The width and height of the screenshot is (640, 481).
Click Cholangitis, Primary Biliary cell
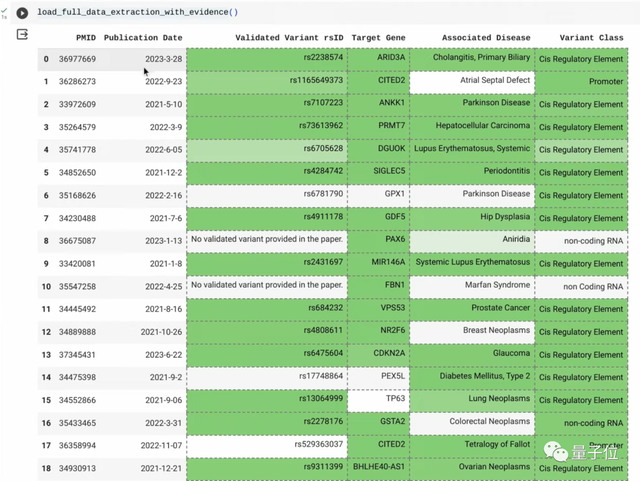pos(472,59)
